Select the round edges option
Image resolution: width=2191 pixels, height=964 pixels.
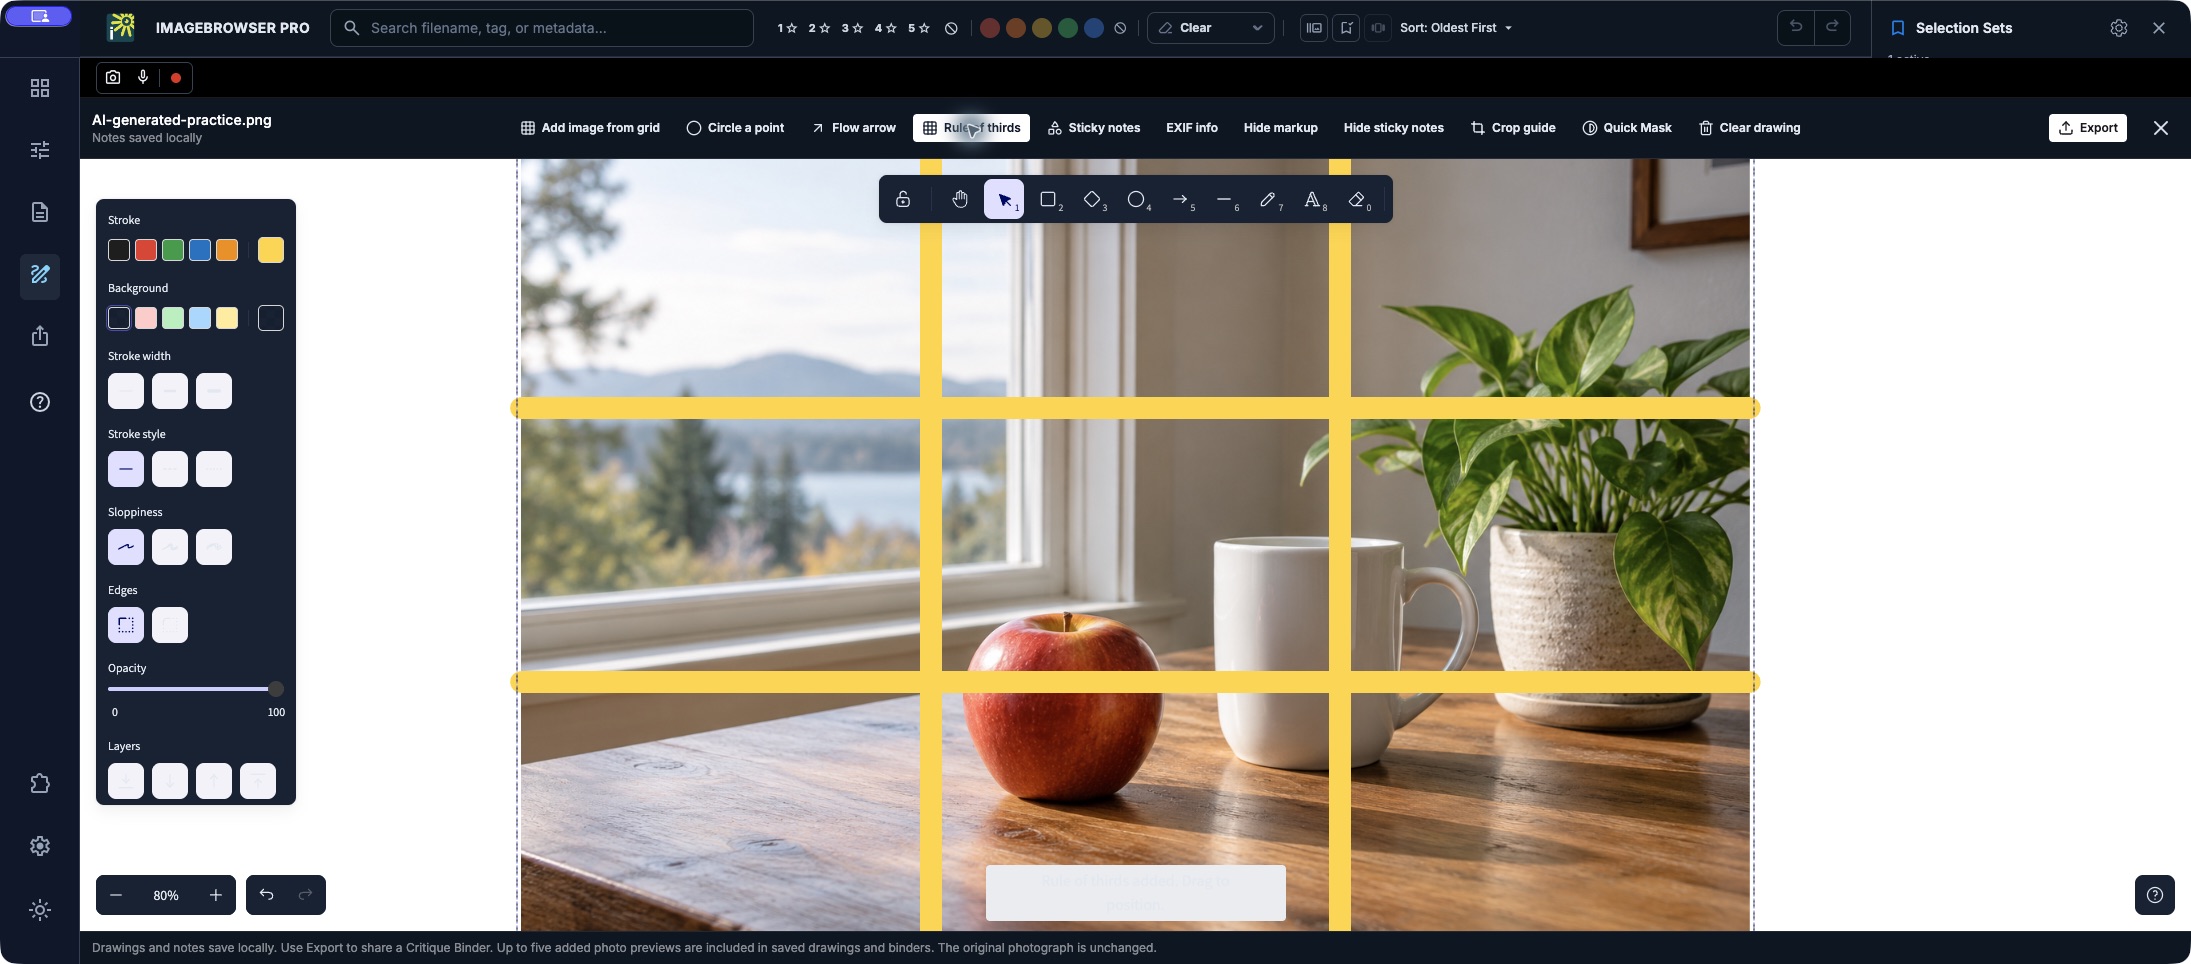point(170,625)
